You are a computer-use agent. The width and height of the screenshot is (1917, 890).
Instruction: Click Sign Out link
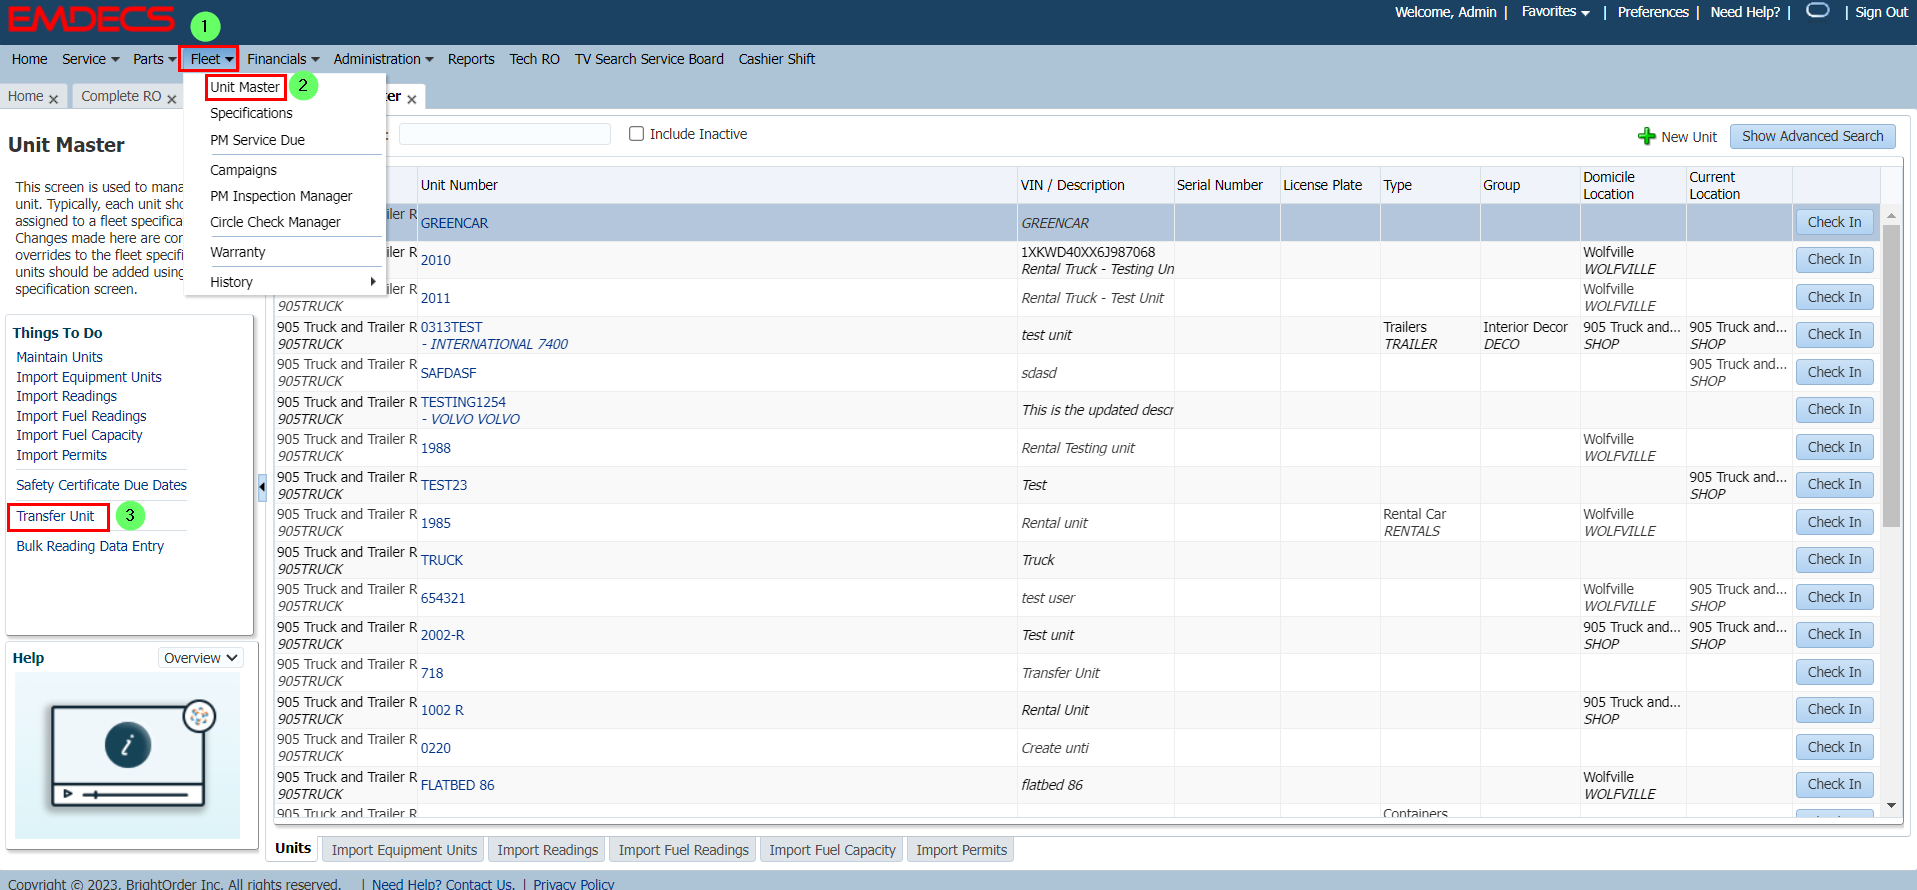pos(1881,12)
